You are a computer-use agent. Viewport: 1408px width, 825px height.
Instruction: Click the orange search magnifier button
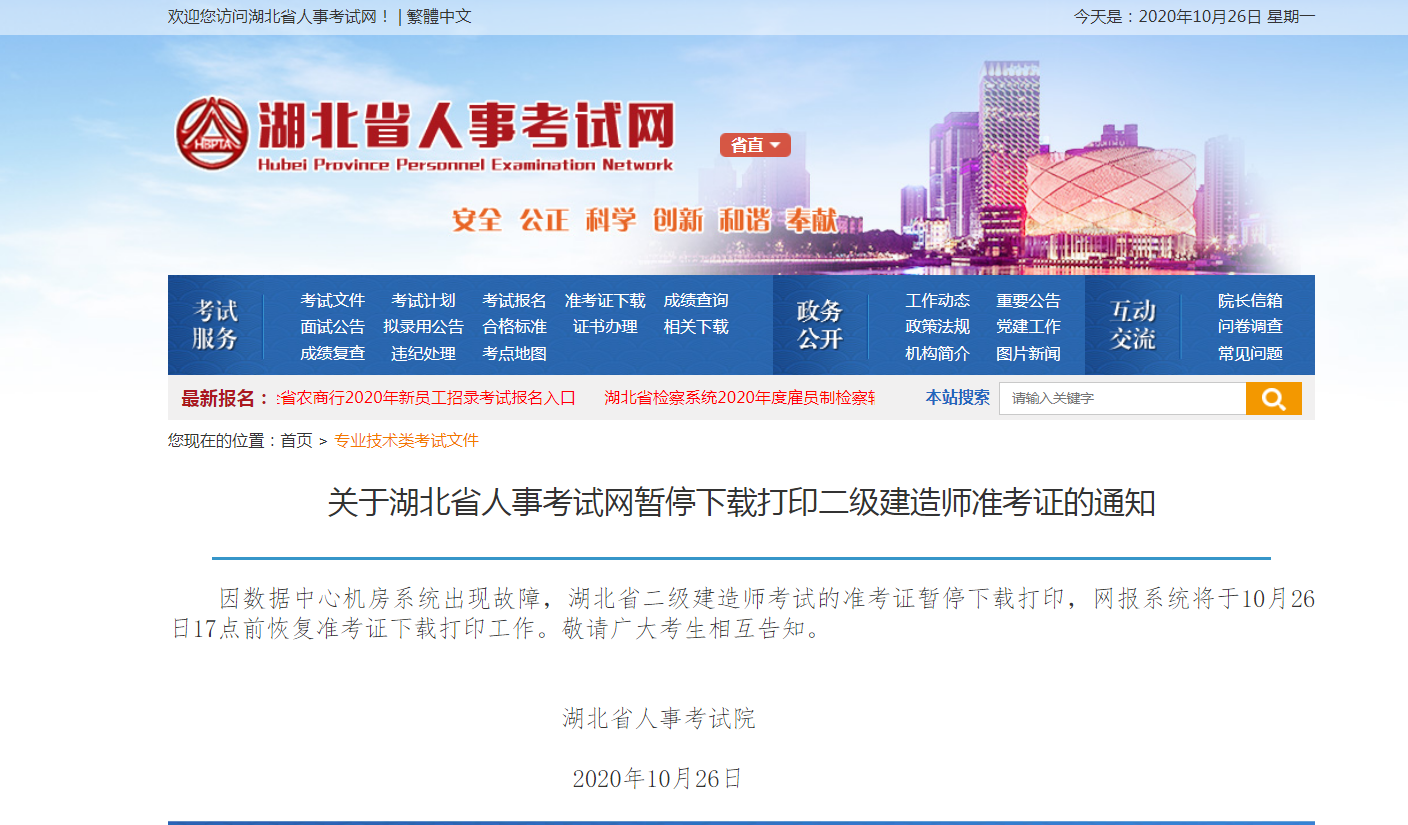point(1273,398)
